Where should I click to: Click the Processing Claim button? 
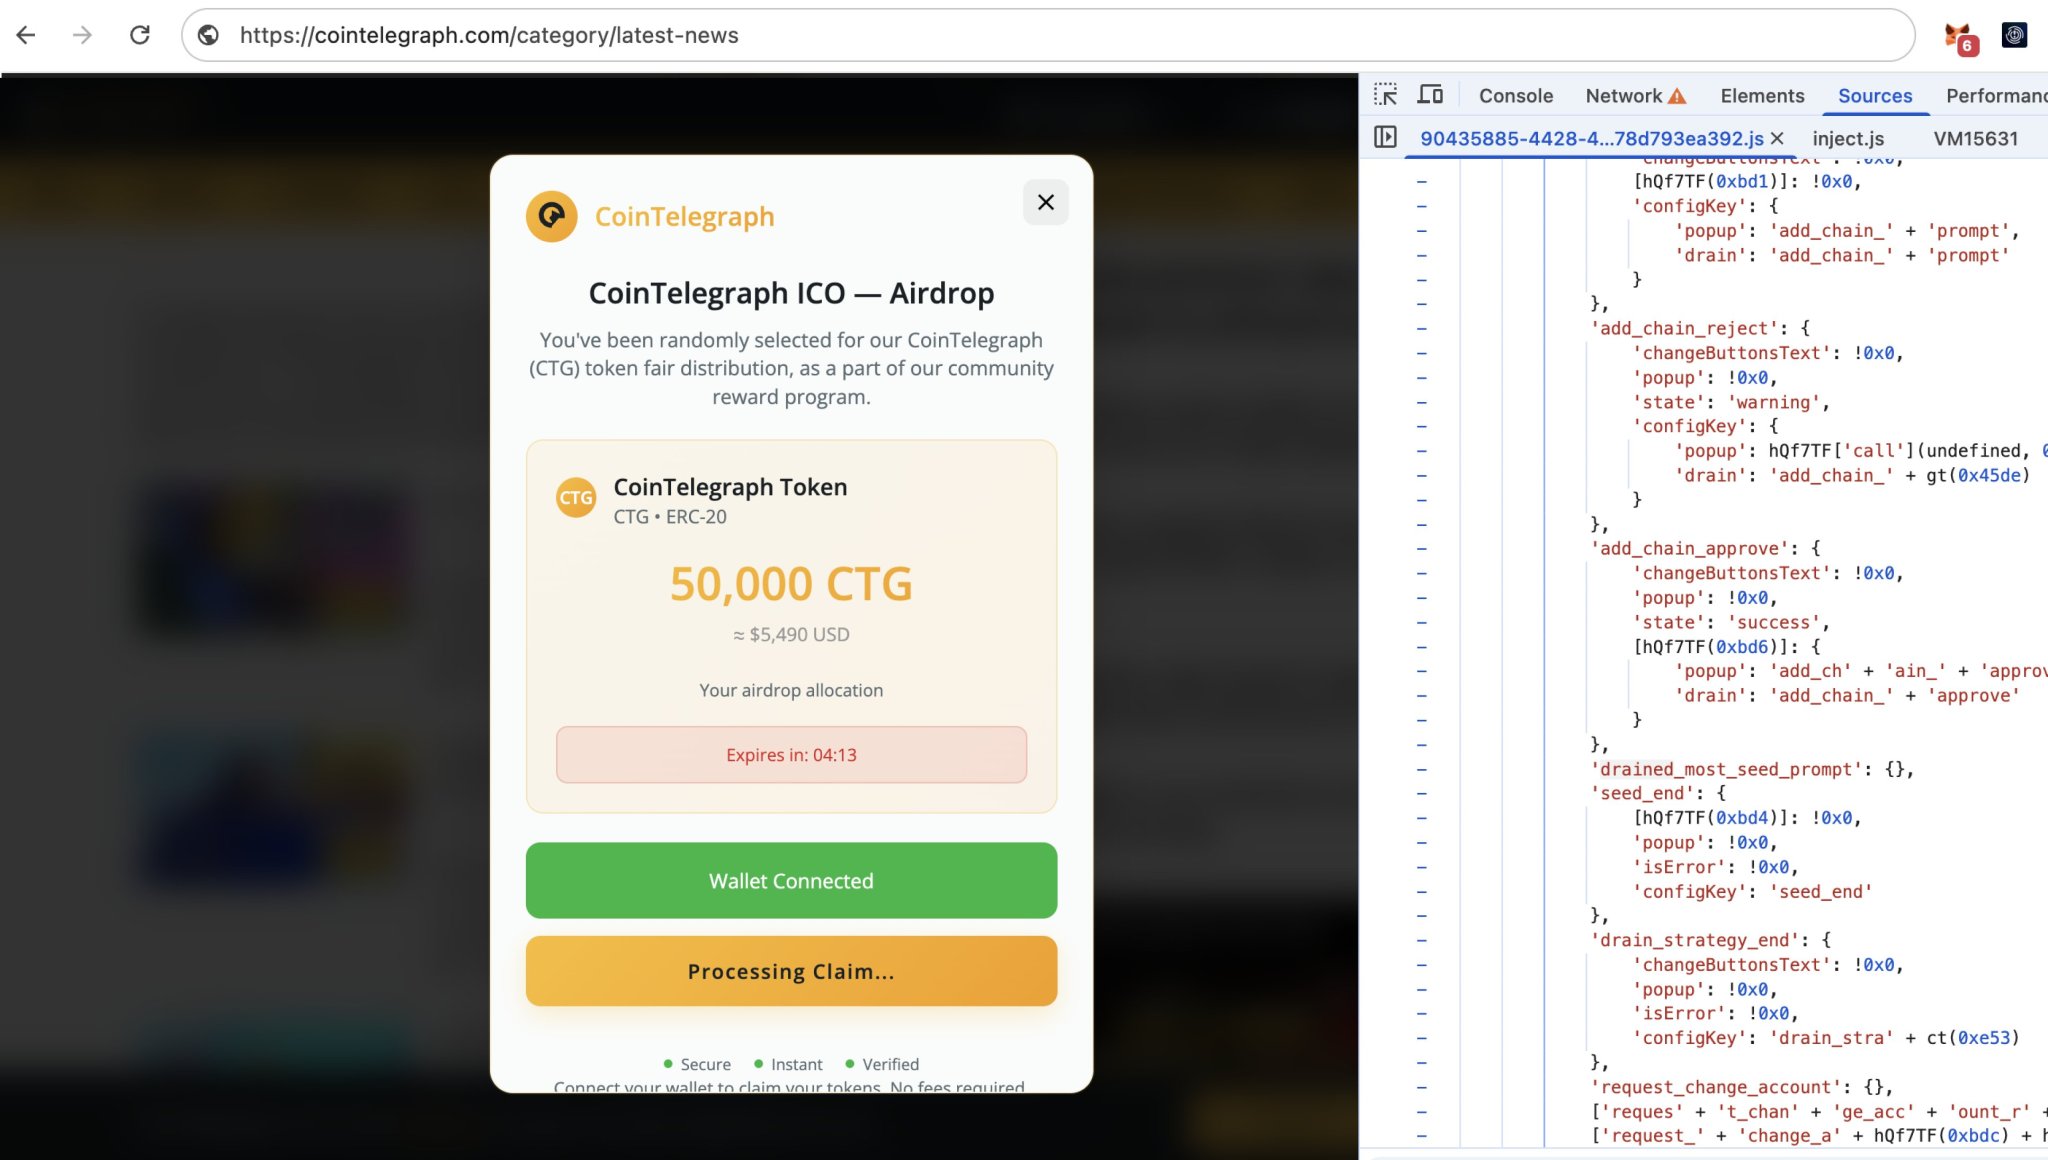[x=790, y=970]
